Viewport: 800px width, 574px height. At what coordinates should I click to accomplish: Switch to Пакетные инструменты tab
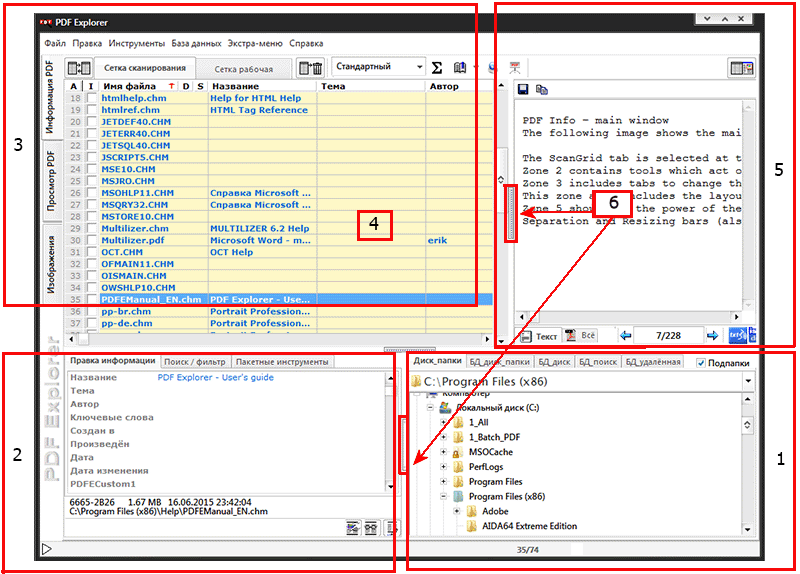pyautogui.click(x=282, y=362)
